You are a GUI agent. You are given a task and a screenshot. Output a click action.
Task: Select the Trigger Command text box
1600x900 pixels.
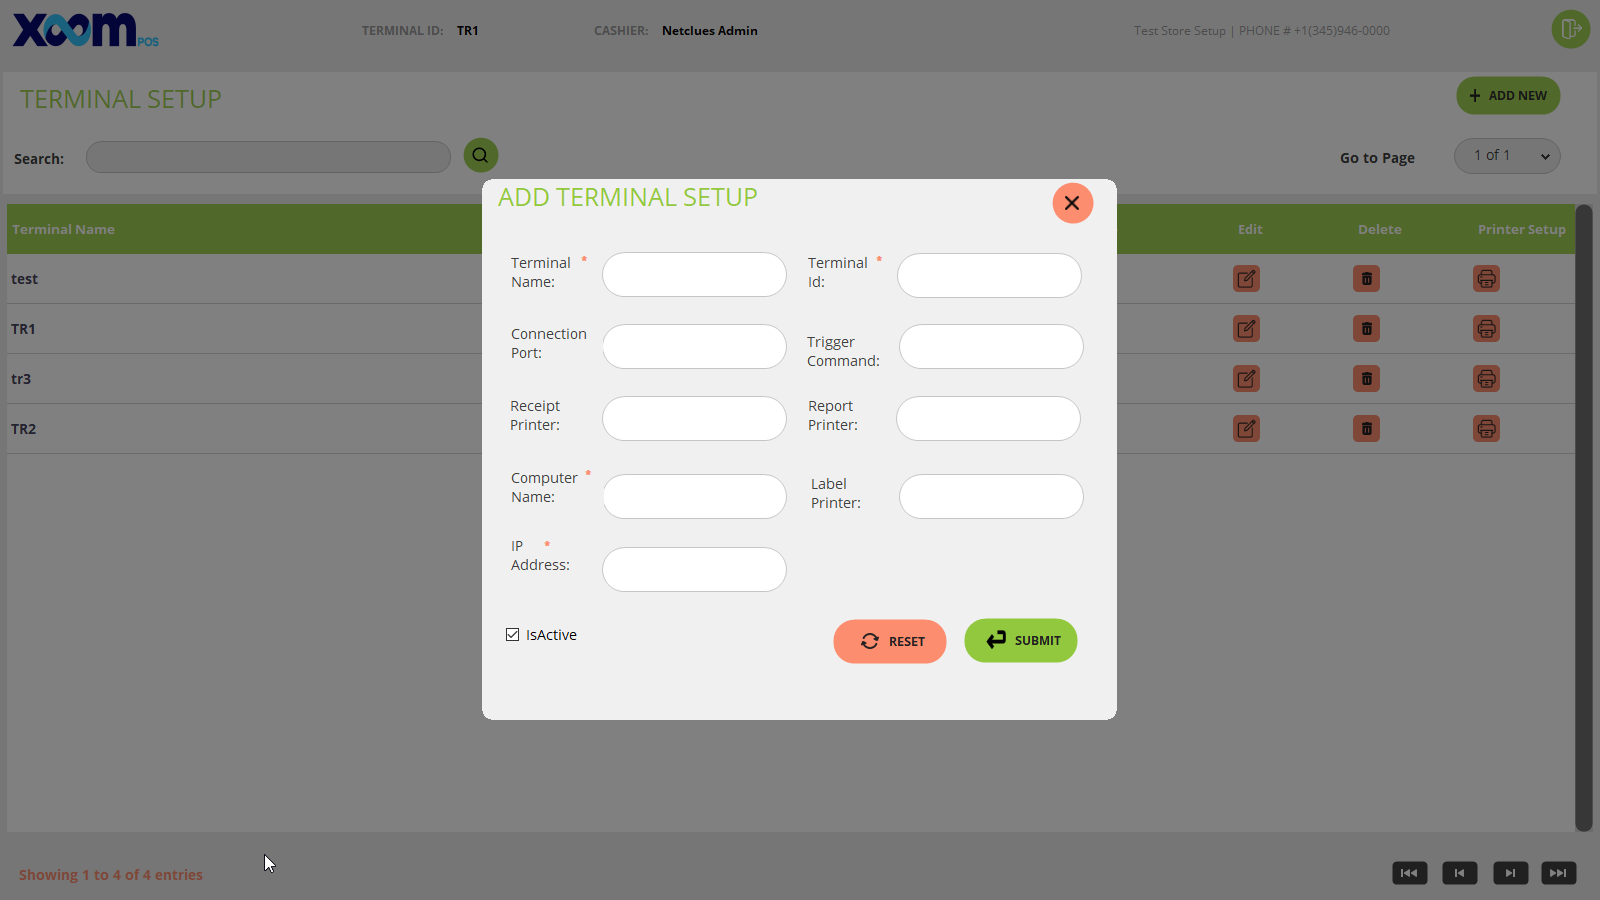[990, 347]
